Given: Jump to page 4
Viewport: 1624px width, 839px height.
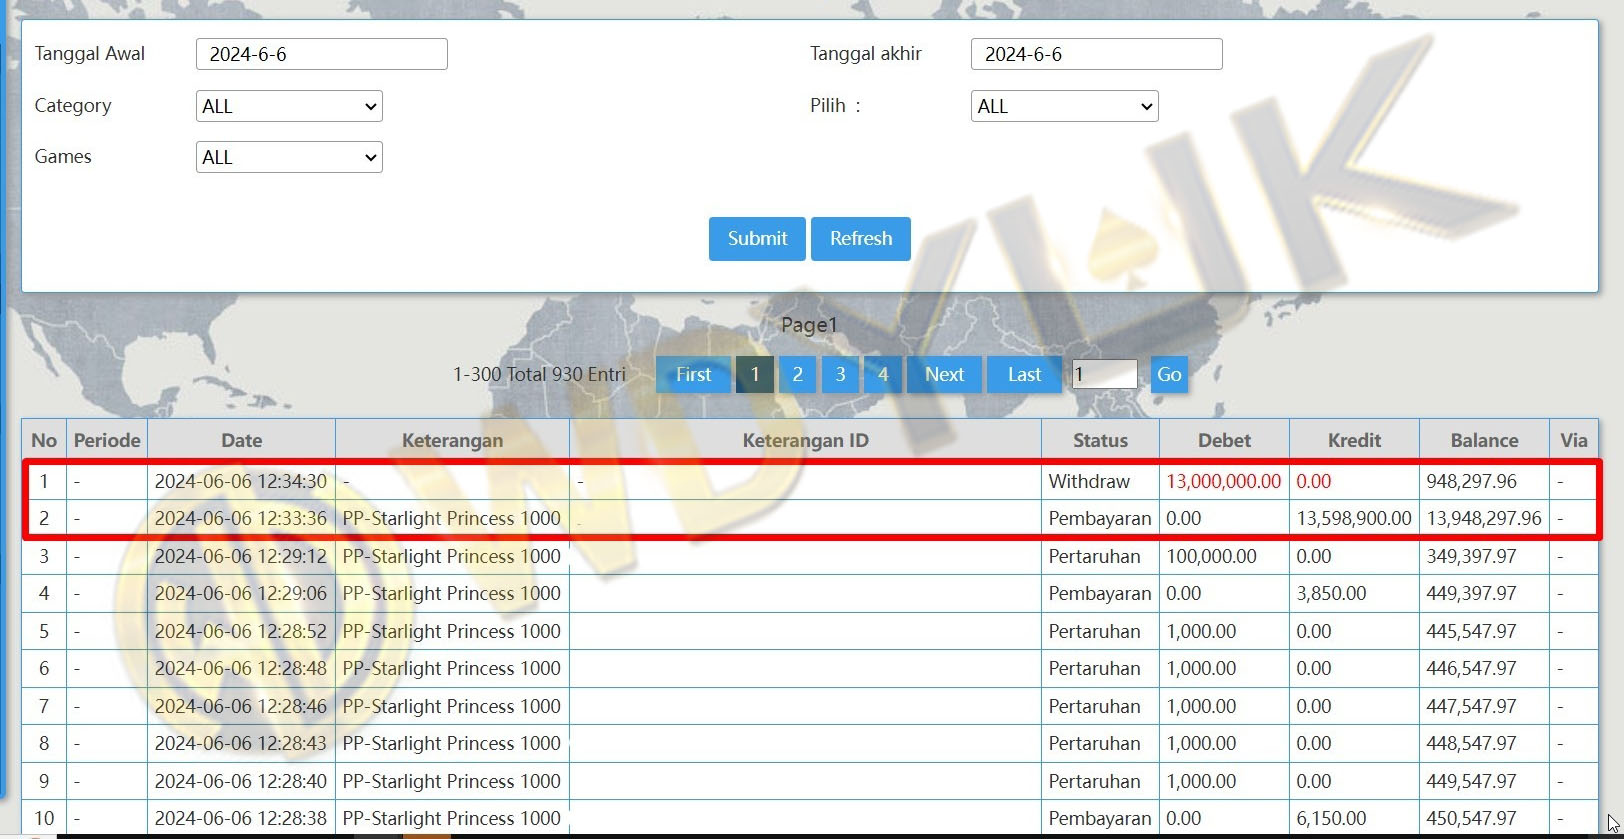Looking at the screenshot, I should [883, 375].
